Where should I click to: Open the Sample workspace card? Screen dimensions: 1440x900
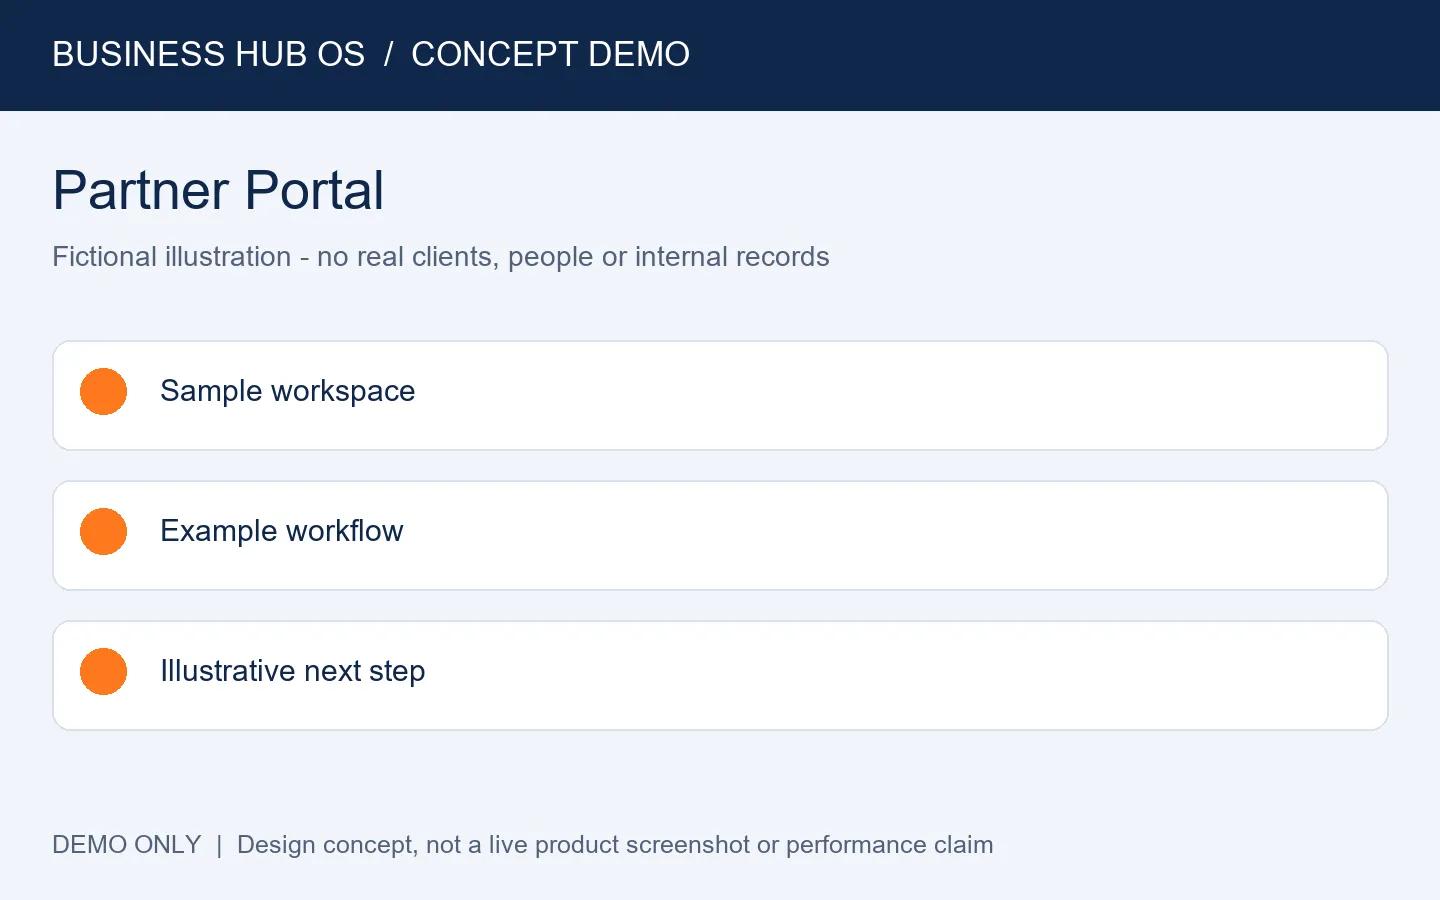pyautogui.click(x=720, y=395)
